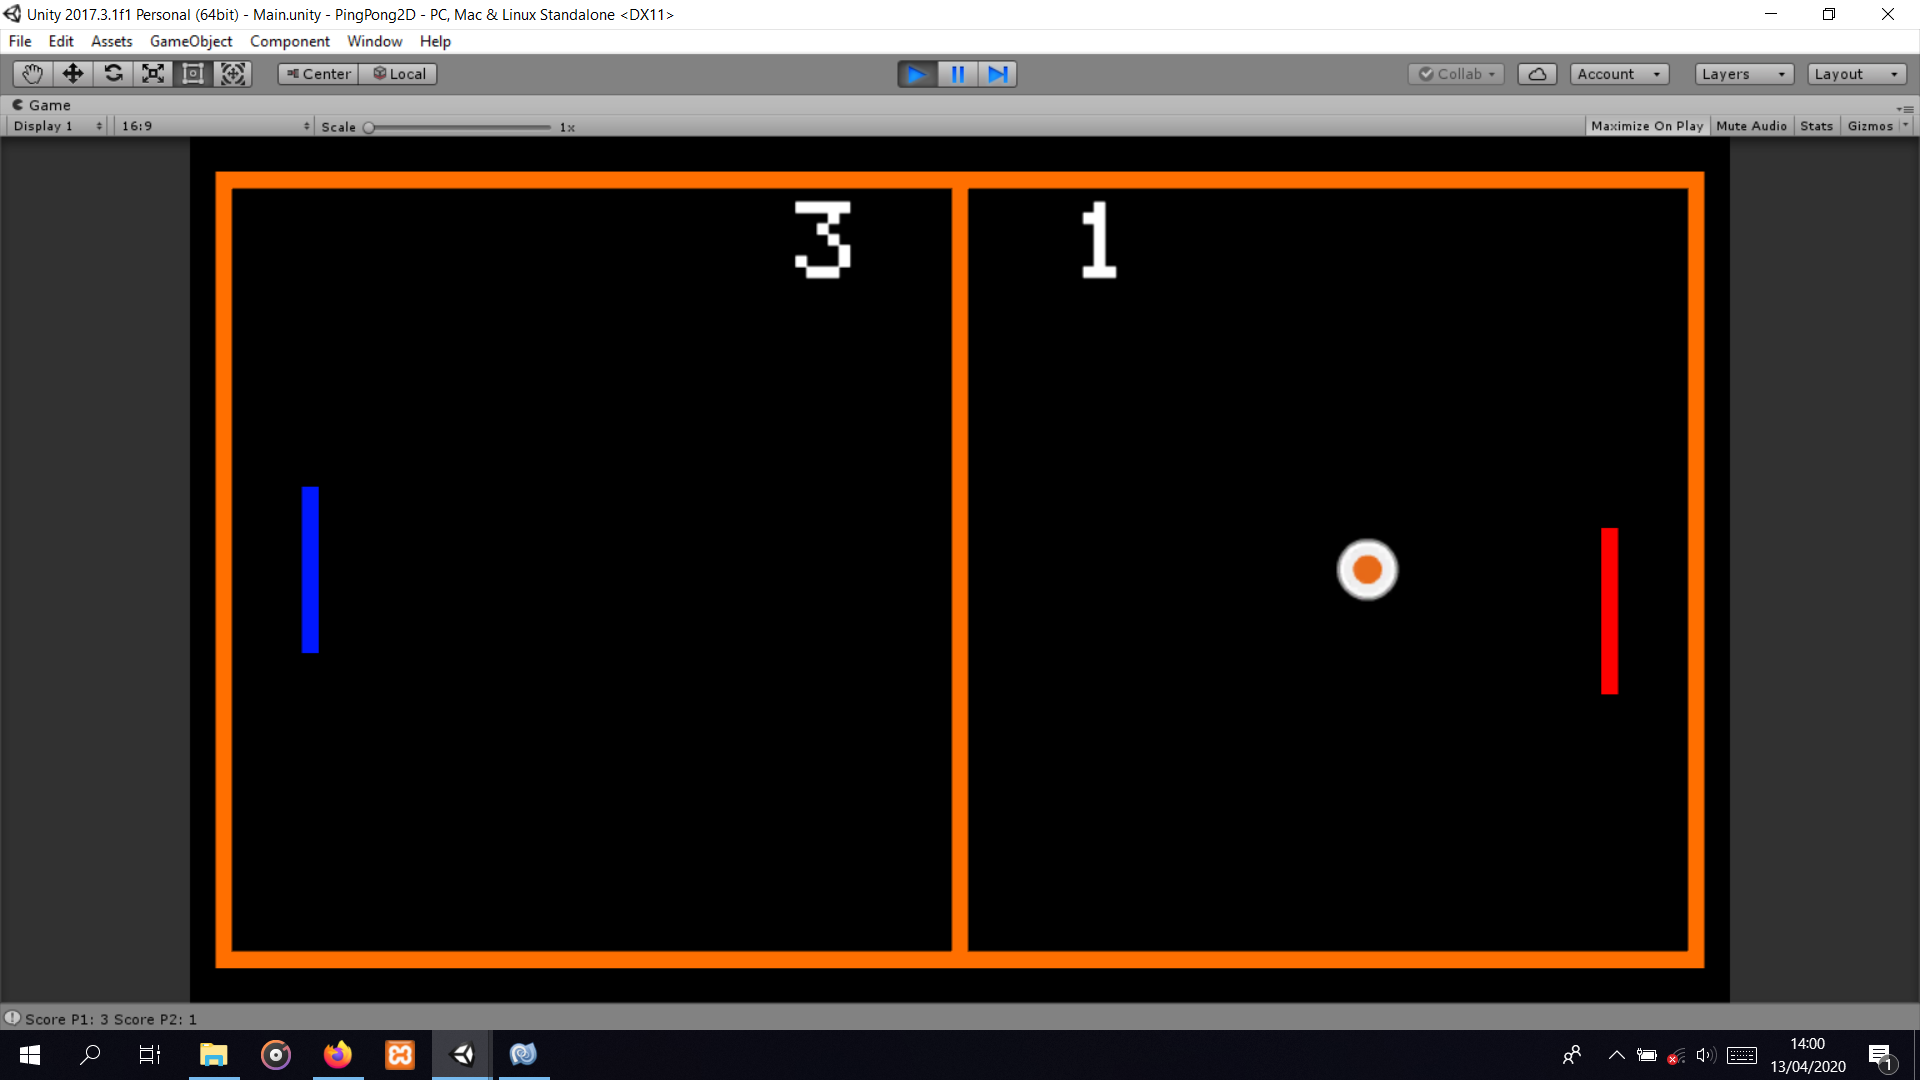Enable Maximize On Play
The image size is (1920, 1080).
click(x=1646, y=125)
